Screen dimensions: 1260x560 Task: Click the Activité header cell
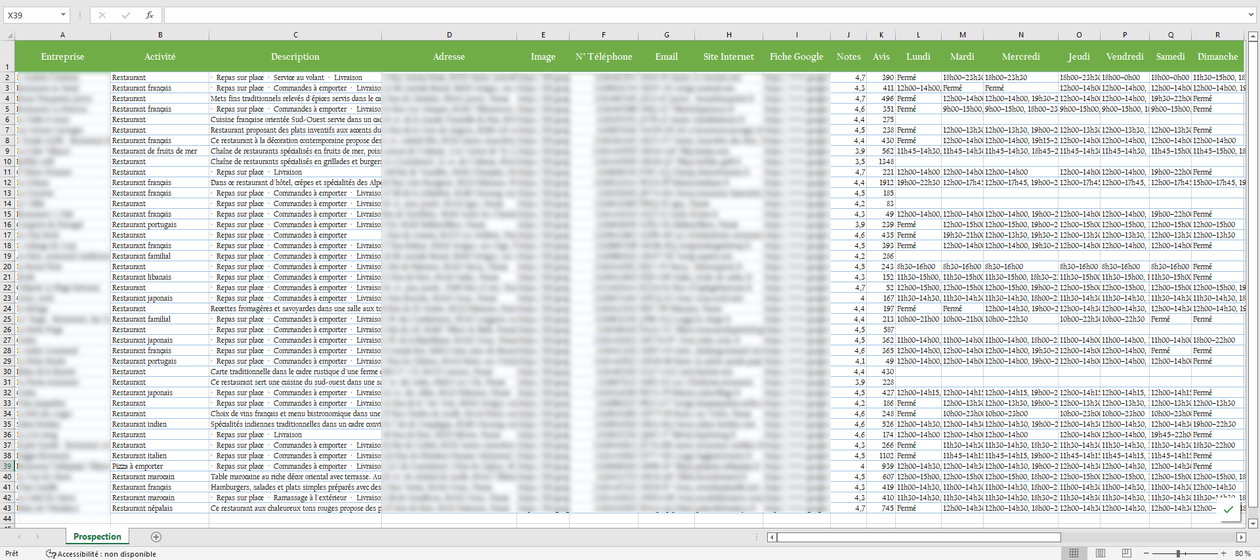160,57
